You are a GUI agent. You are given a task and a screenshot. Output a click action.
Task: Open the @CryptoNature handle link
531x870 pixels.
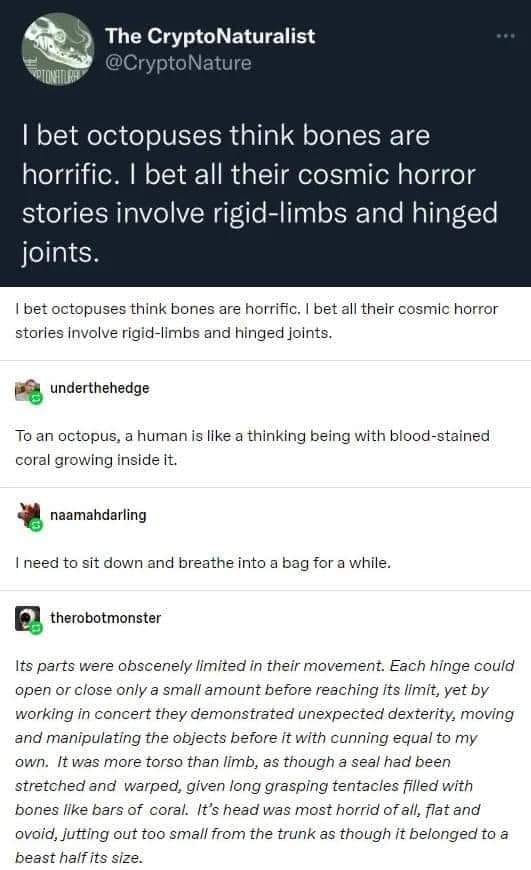(x=178, y=63)
